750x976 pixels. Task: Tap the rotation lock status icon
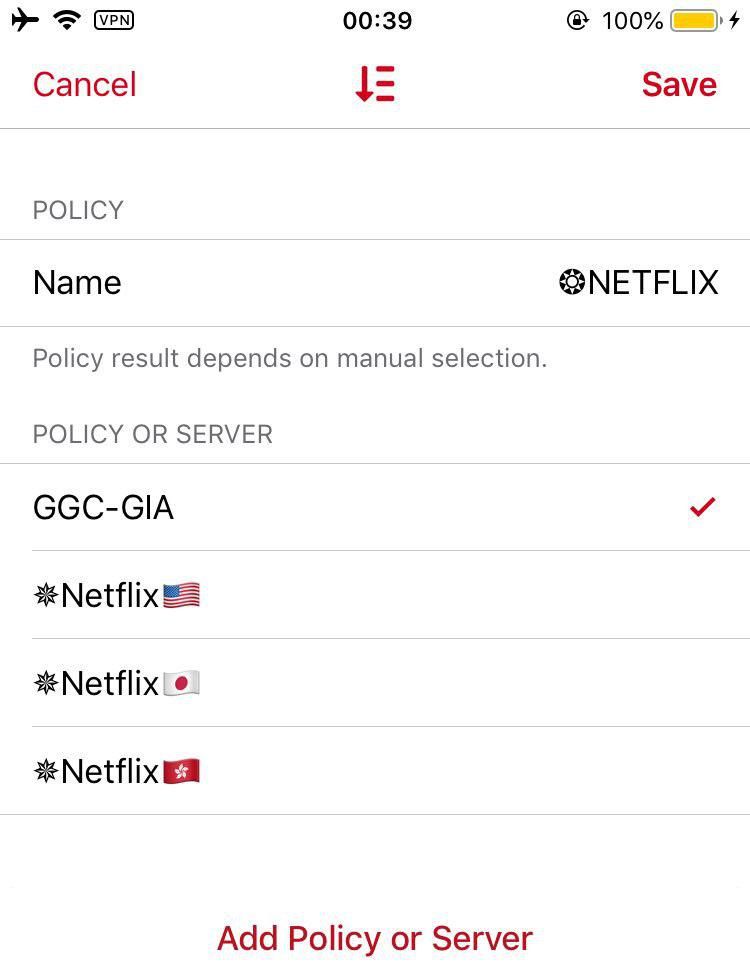click(577, 20)
